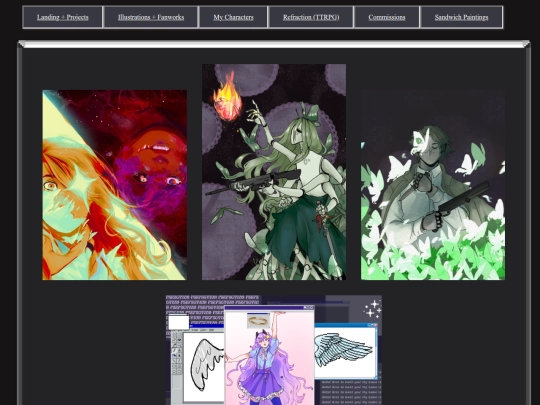
Task: Click the blank white square in the collage
Action: coord(178,322)
